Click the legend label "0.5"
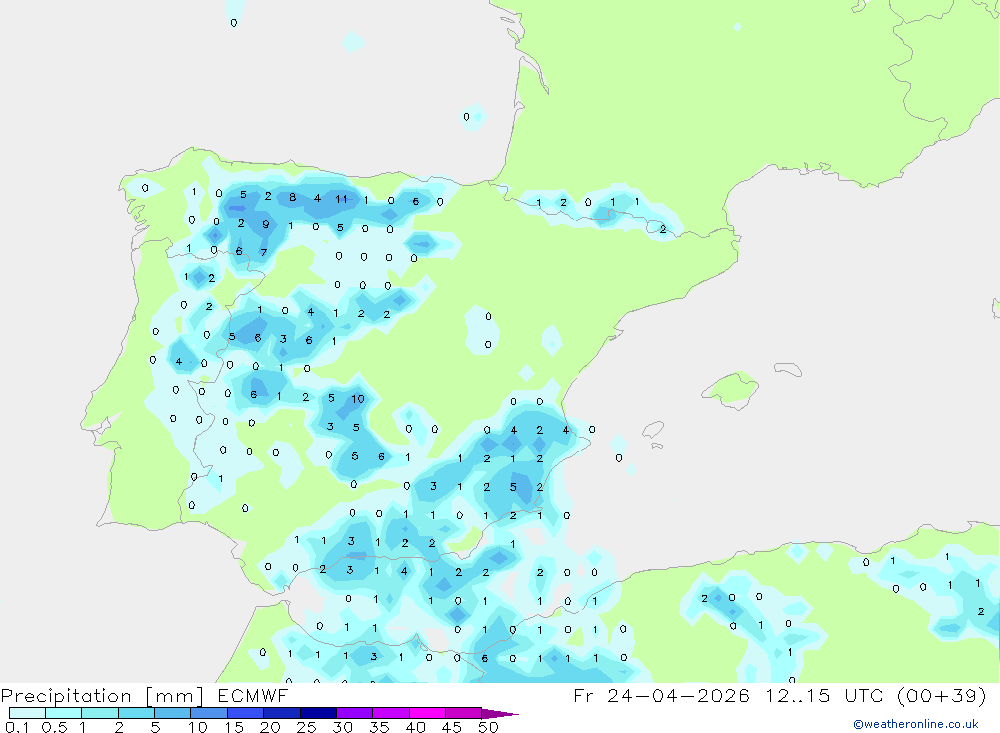 click(54, 727)
